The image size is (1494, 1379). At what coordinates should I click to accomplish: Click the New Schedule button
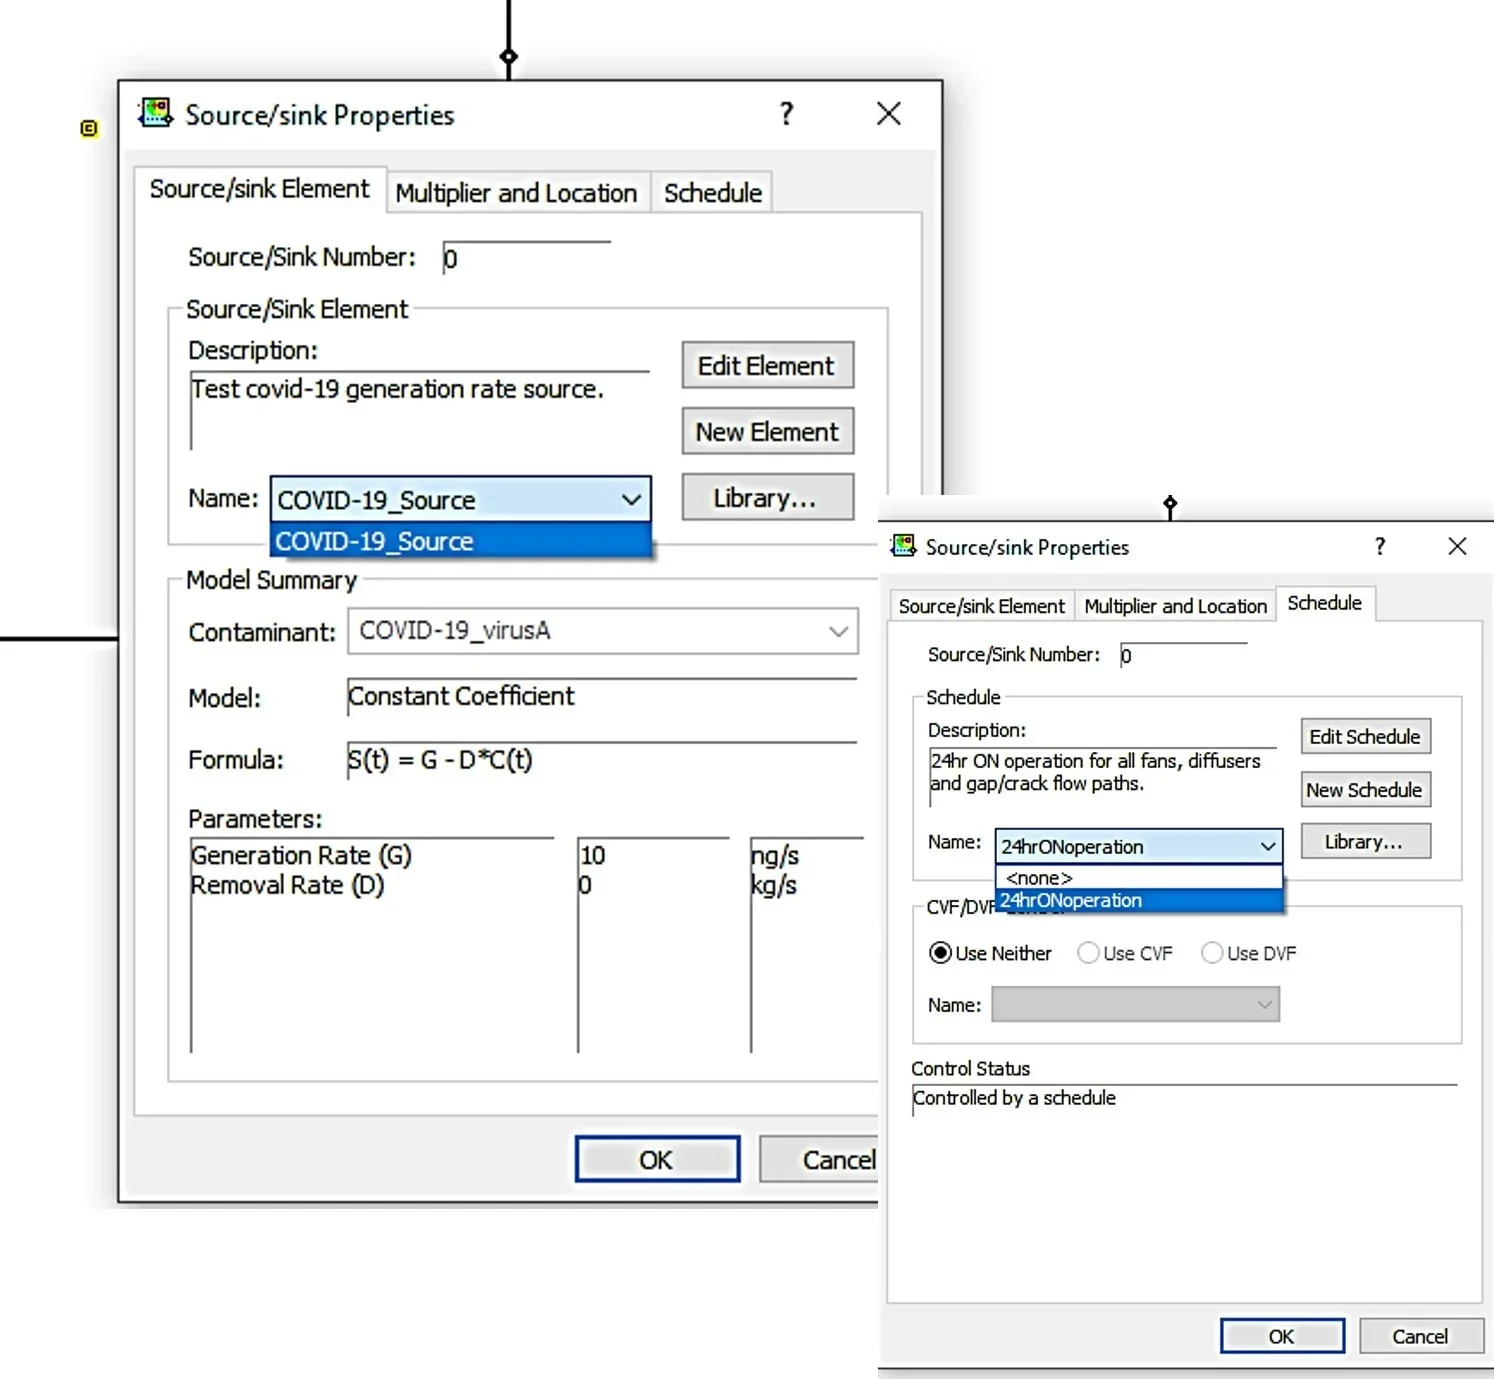point(1364,789)
